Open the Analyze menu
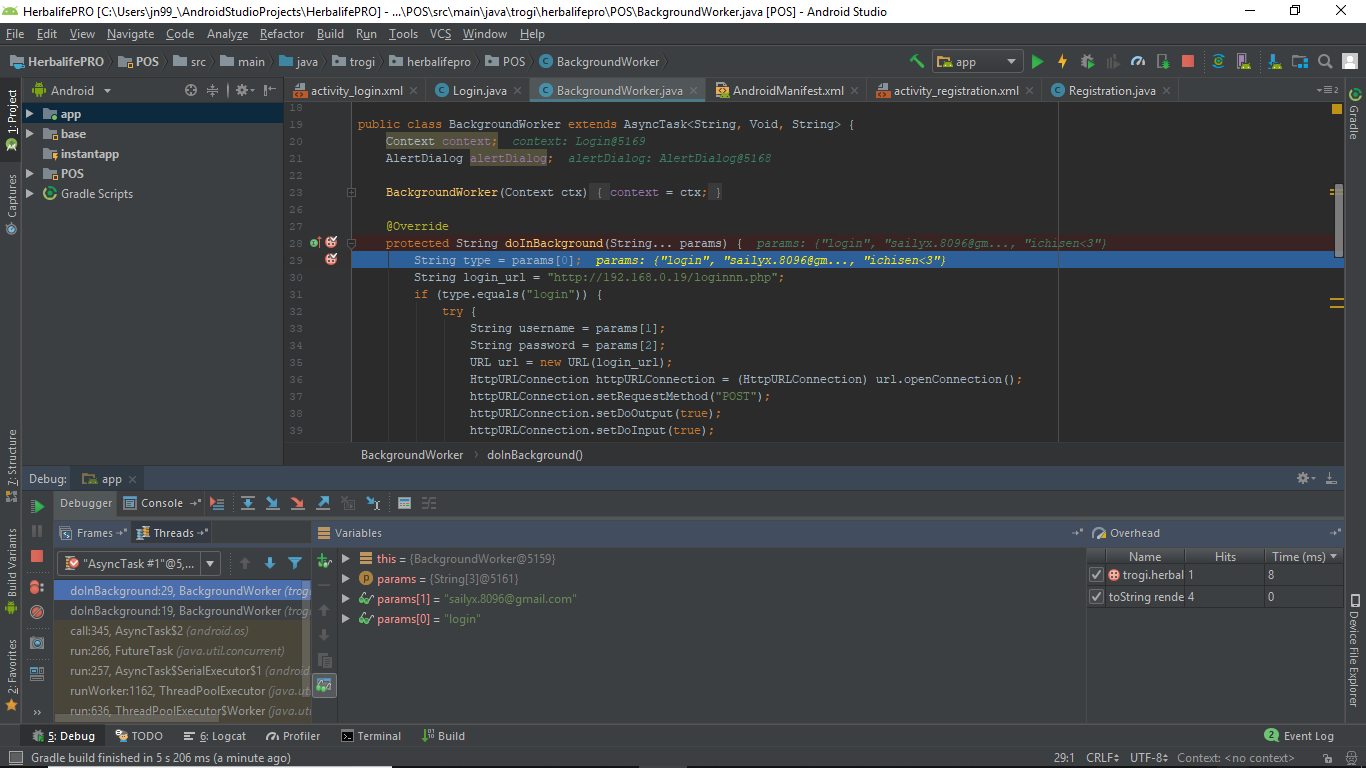 227,34
